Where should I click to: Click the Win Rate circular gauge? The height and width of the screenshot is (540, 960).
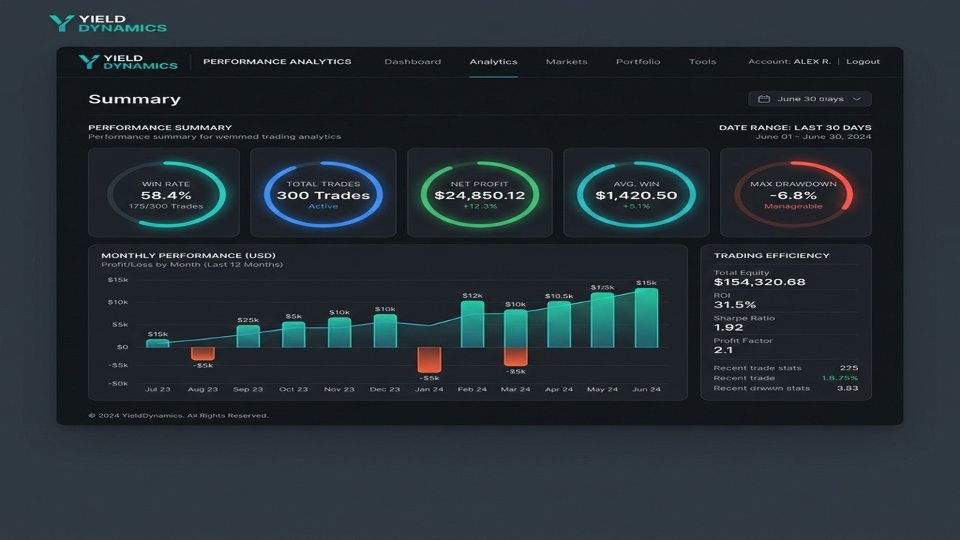pos(167,195)
